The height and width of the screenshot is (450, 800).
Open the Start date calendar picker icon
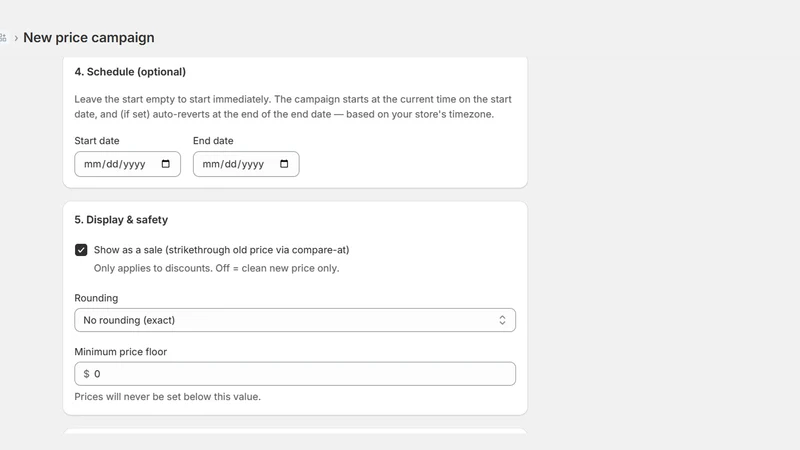coord(165,164)
